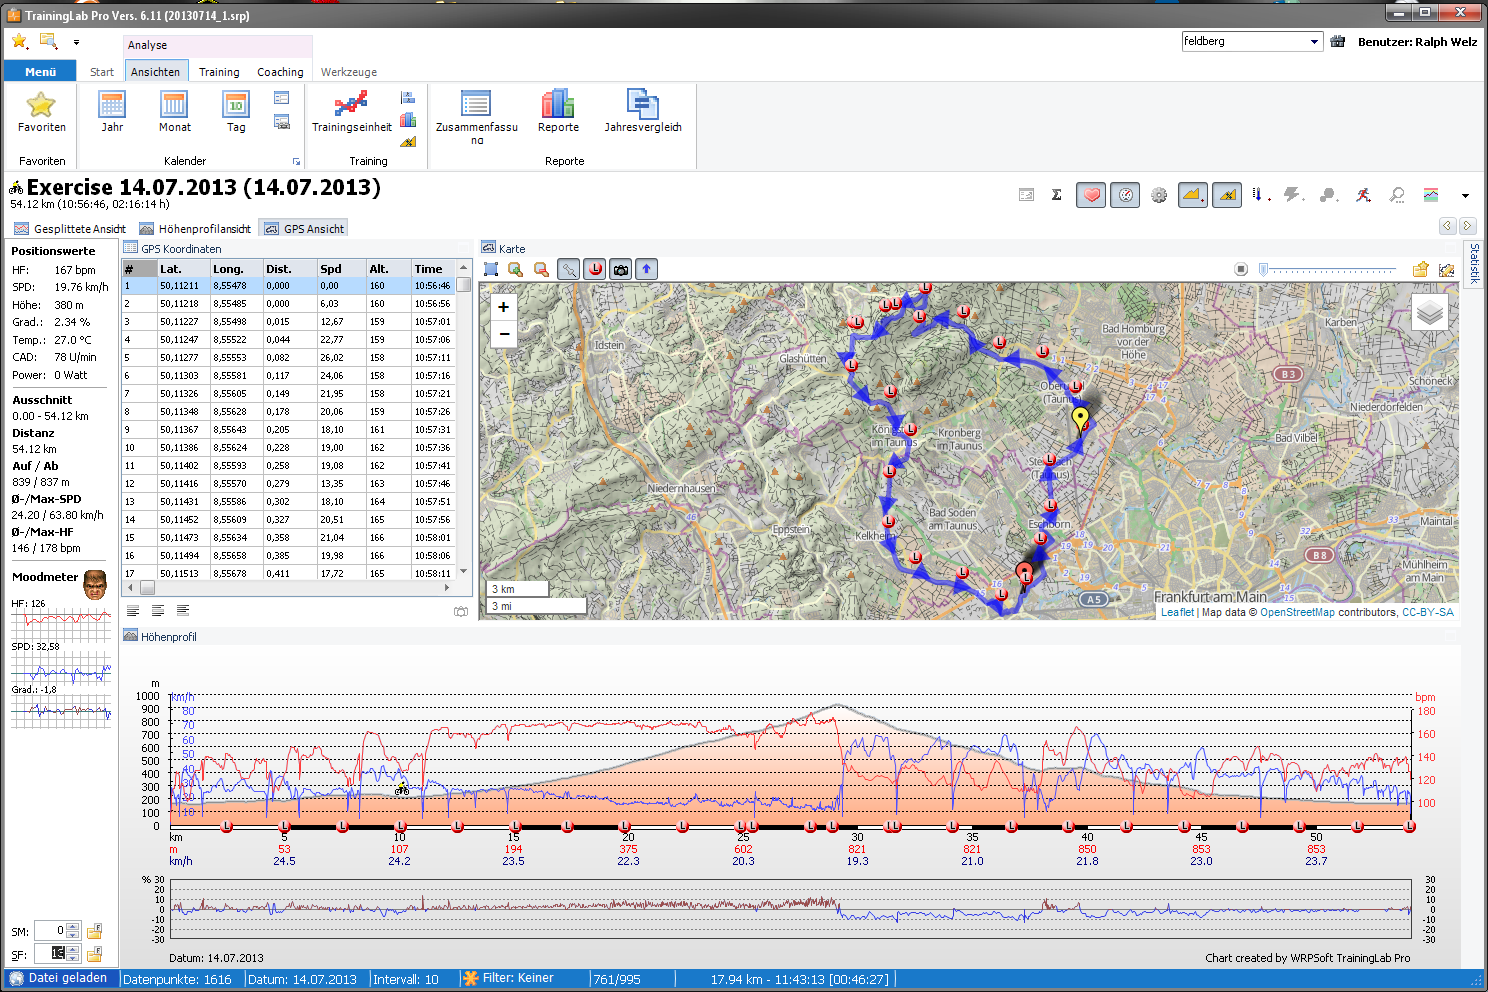Image resolution: width=1488 pixels, height=992 pixels.
Task: Toggle the power lightning curve button
Action: 1293,195
